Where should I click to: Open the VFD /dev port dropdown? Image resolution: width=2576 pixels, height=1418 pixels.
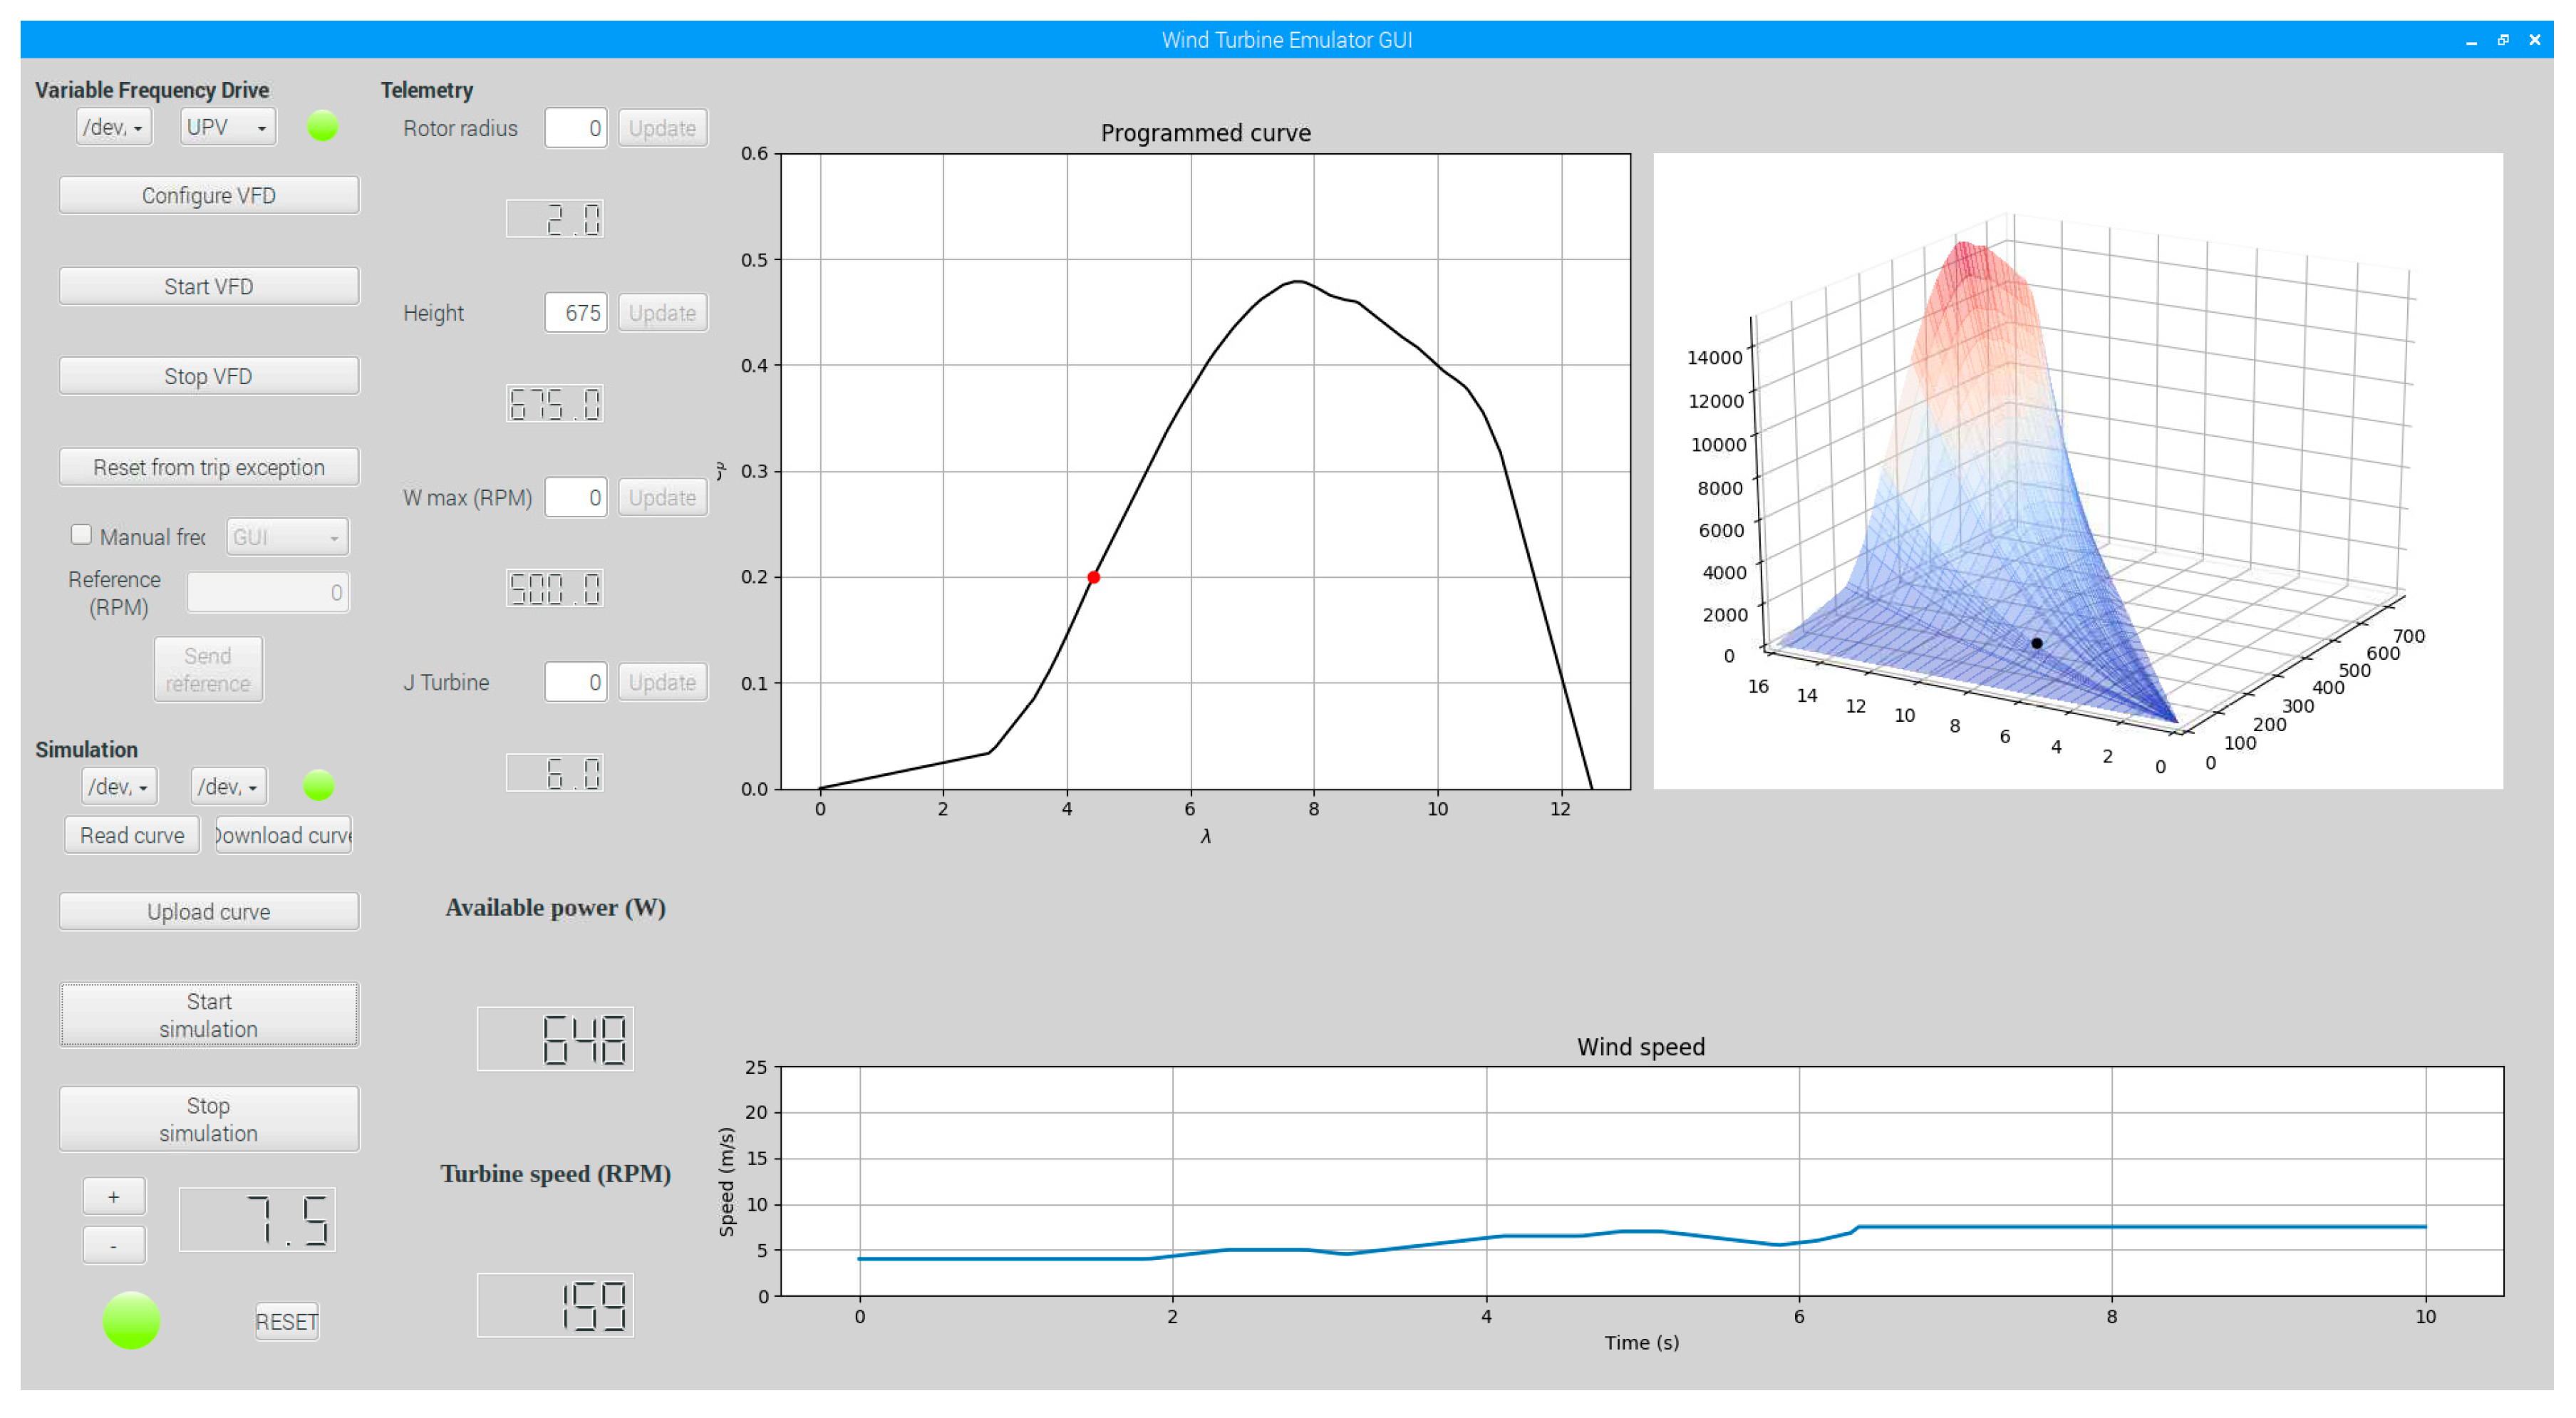[x=114, y=127]
